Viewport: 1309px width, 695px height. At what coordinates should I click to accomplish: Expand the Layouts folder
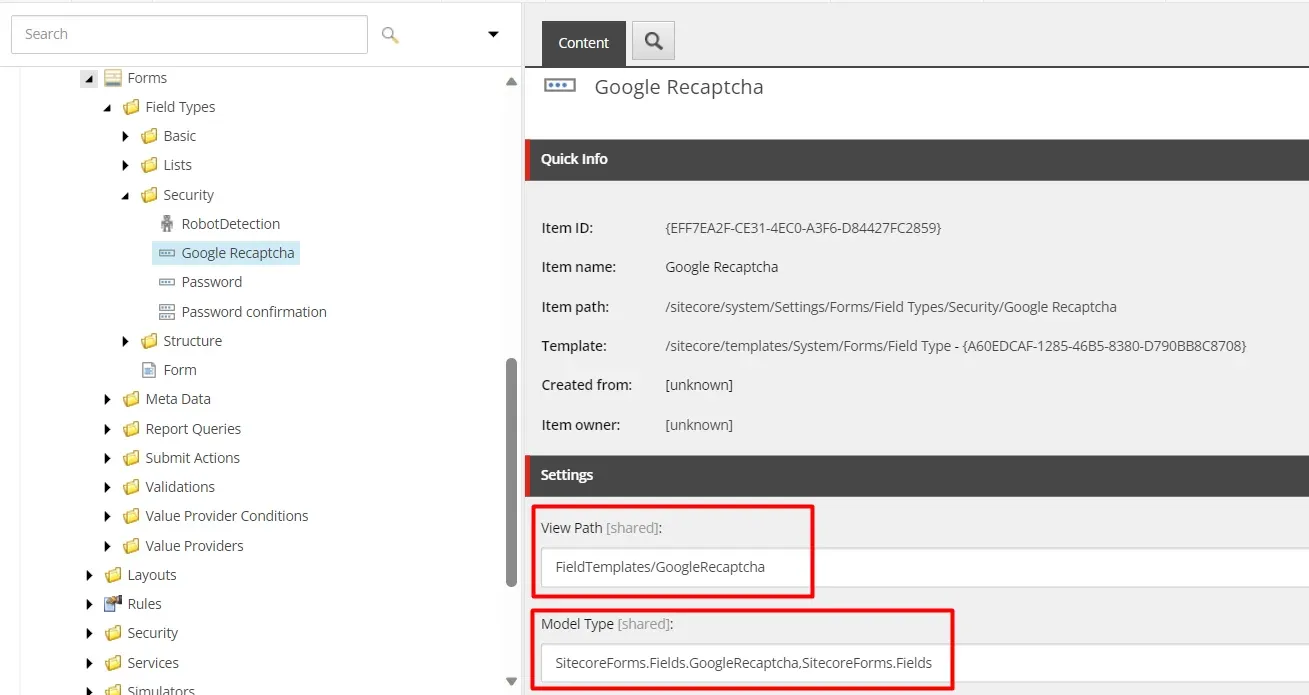tap(90, 575)
